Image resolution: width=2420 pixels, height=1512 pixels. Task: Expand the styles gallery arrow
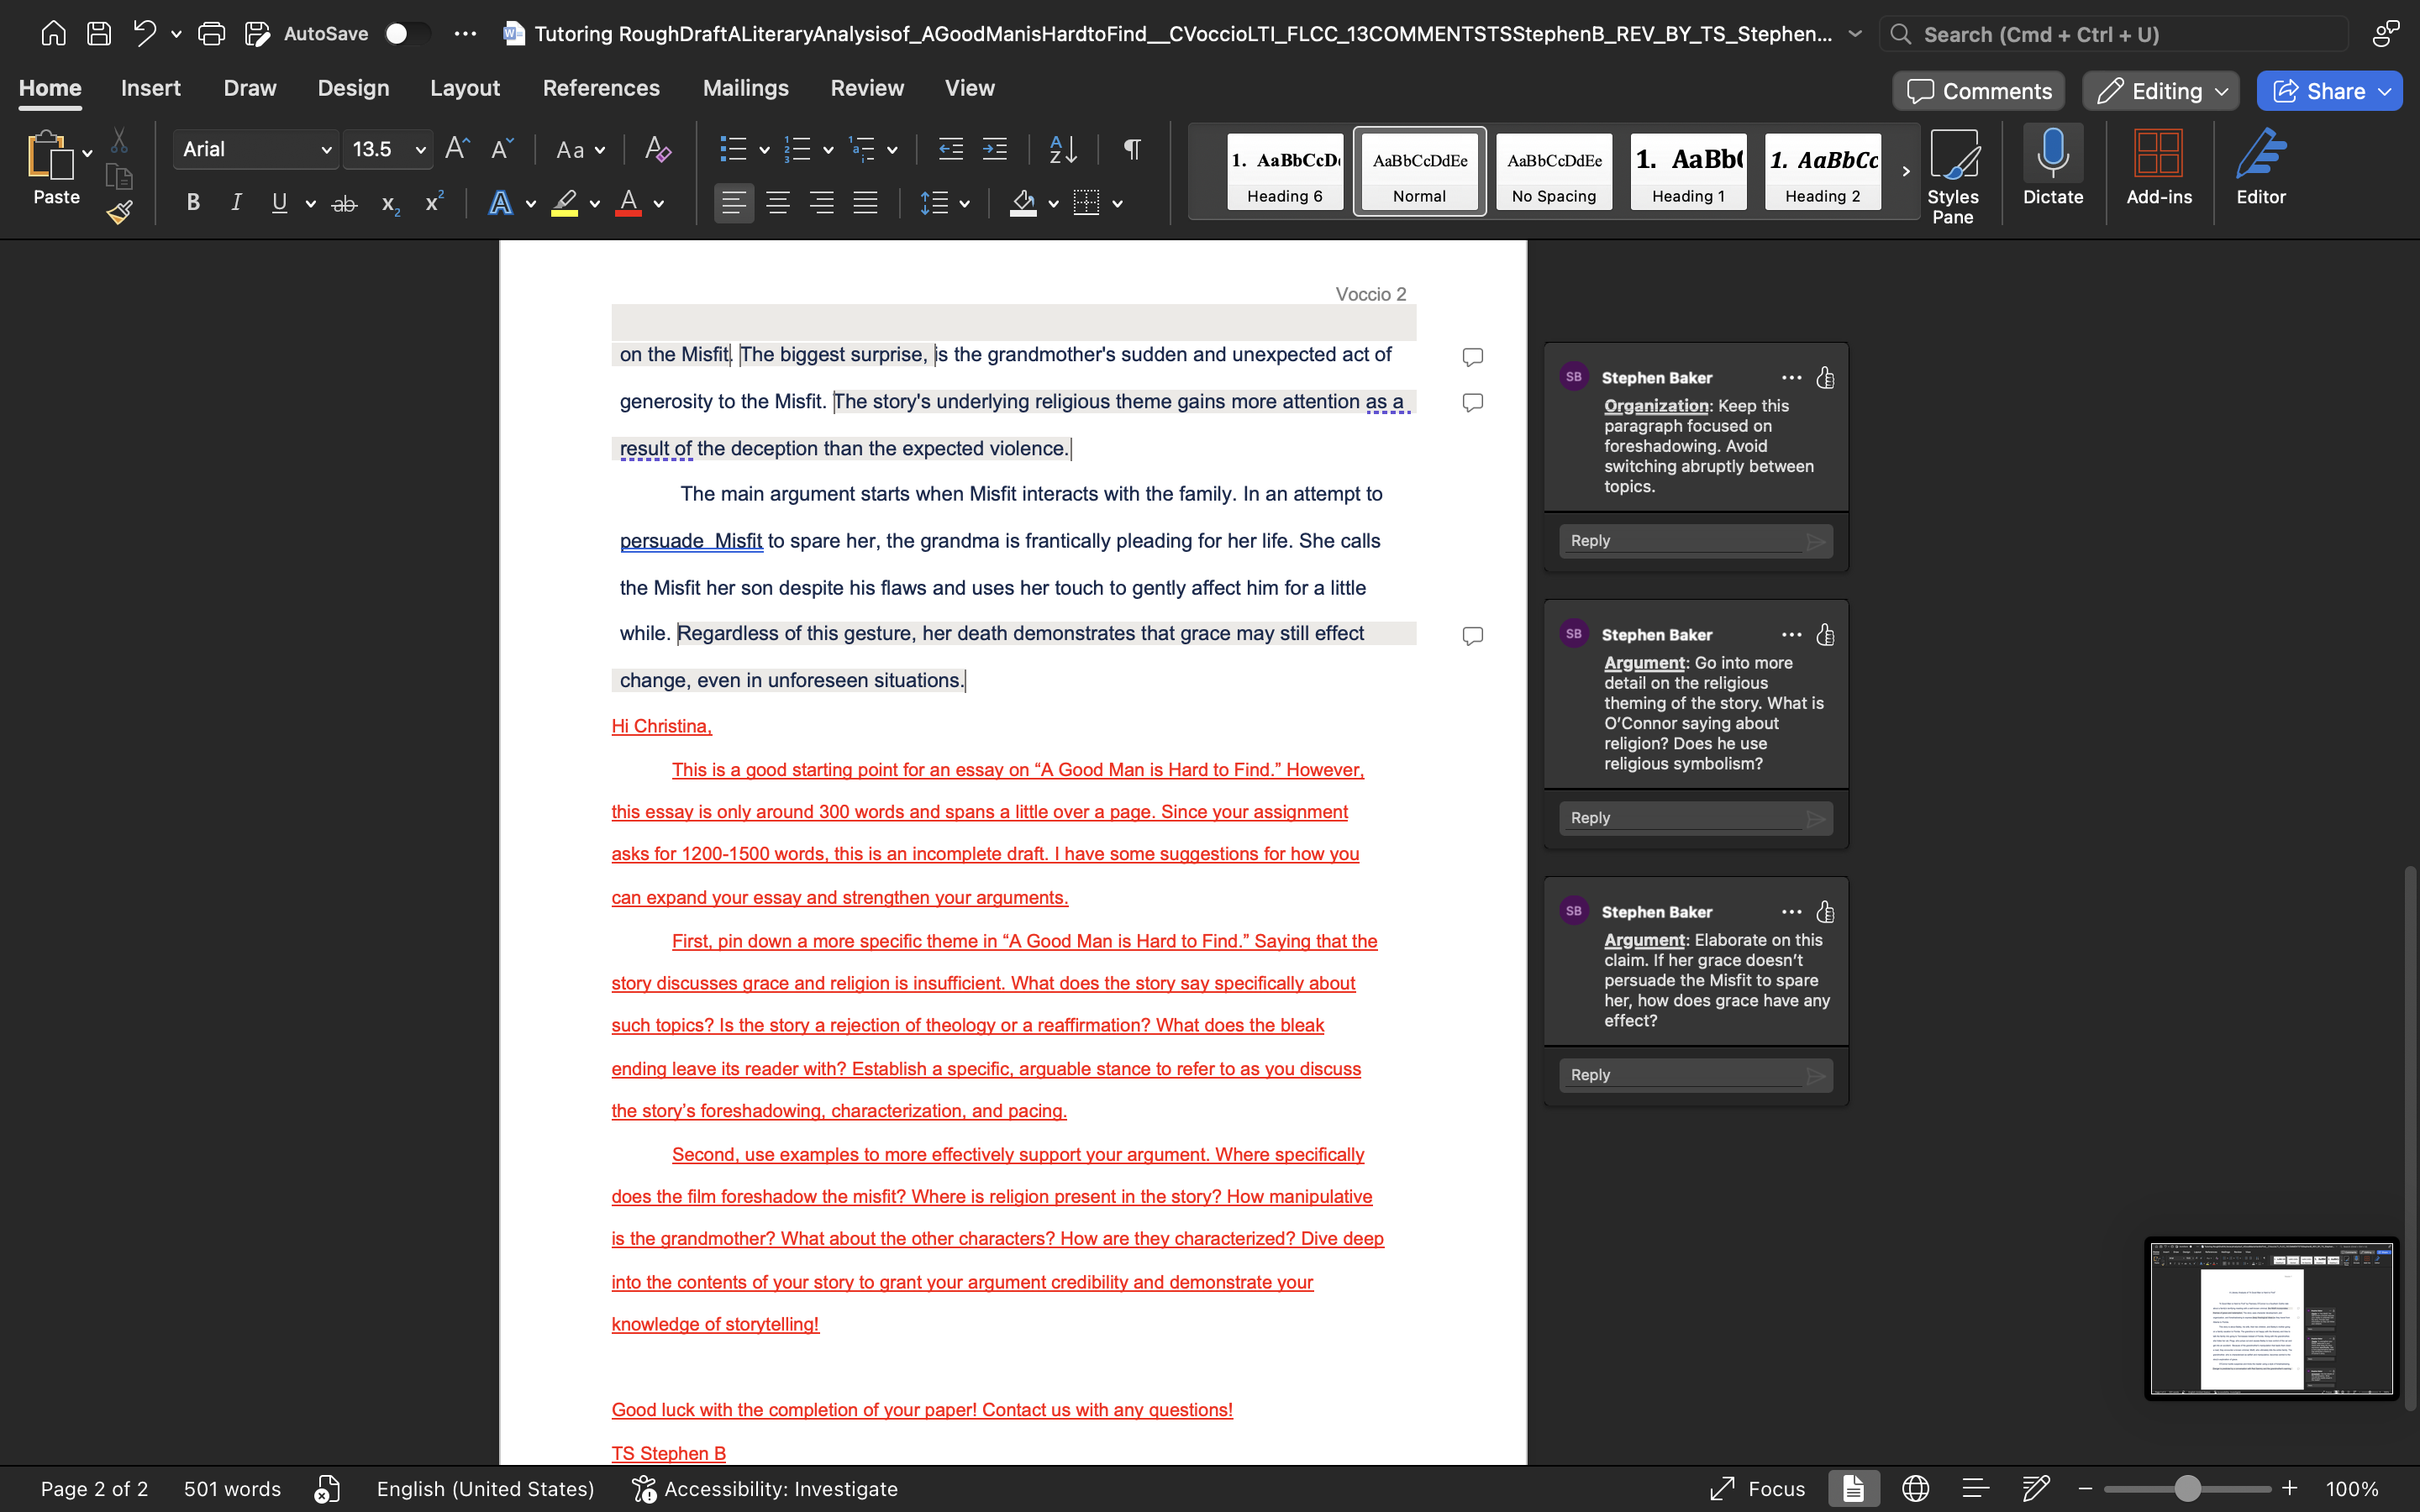(x=1905, y=171)
